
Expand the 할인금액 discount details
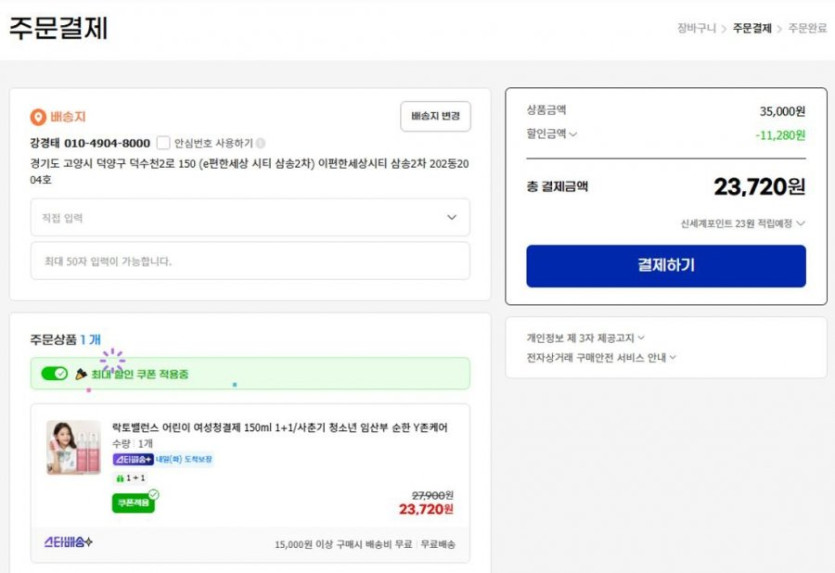point(552,133)
